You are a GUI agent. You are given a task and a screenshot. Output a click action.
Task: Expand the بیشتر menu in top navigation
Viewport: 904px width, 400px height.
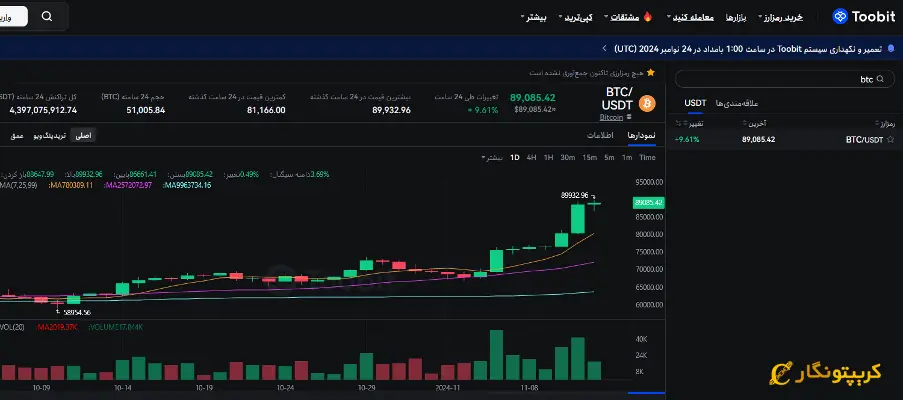[534, 17]
